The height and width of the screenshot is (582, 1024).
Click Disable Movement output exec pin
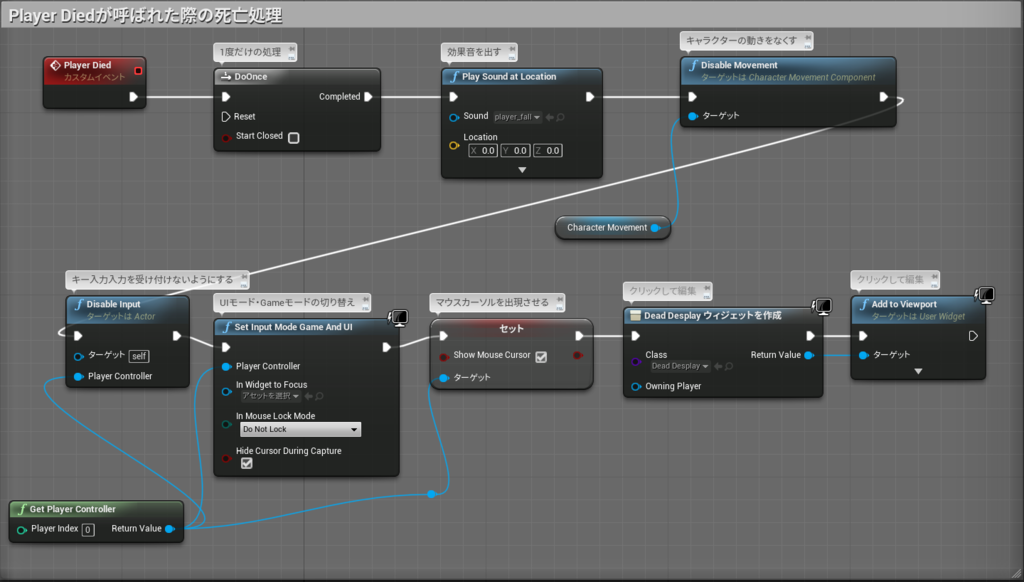pyautogui.click(x=884, y=97)
